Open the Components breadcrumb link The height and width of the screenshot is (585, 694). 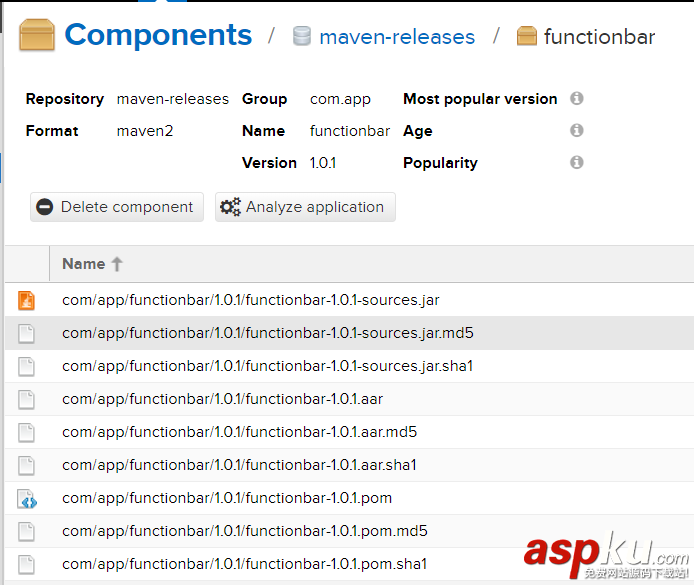point(158,35)
